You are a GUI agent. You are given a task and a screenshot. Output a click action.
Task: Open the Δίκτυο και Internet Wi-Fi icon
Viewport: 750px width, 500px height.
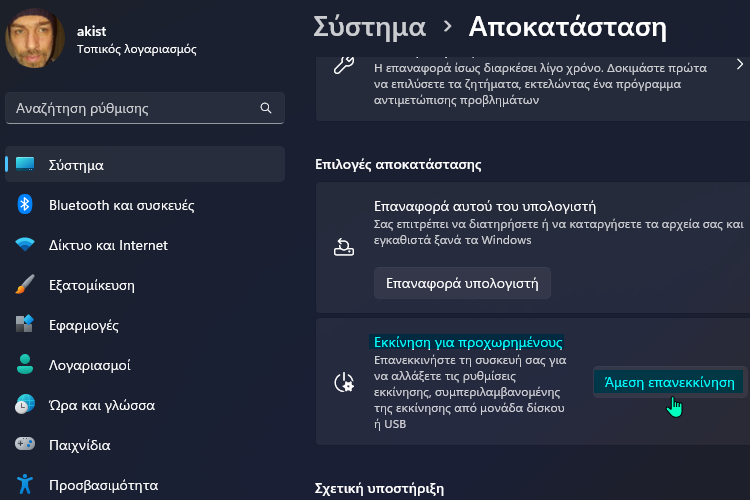coord(25,244)
